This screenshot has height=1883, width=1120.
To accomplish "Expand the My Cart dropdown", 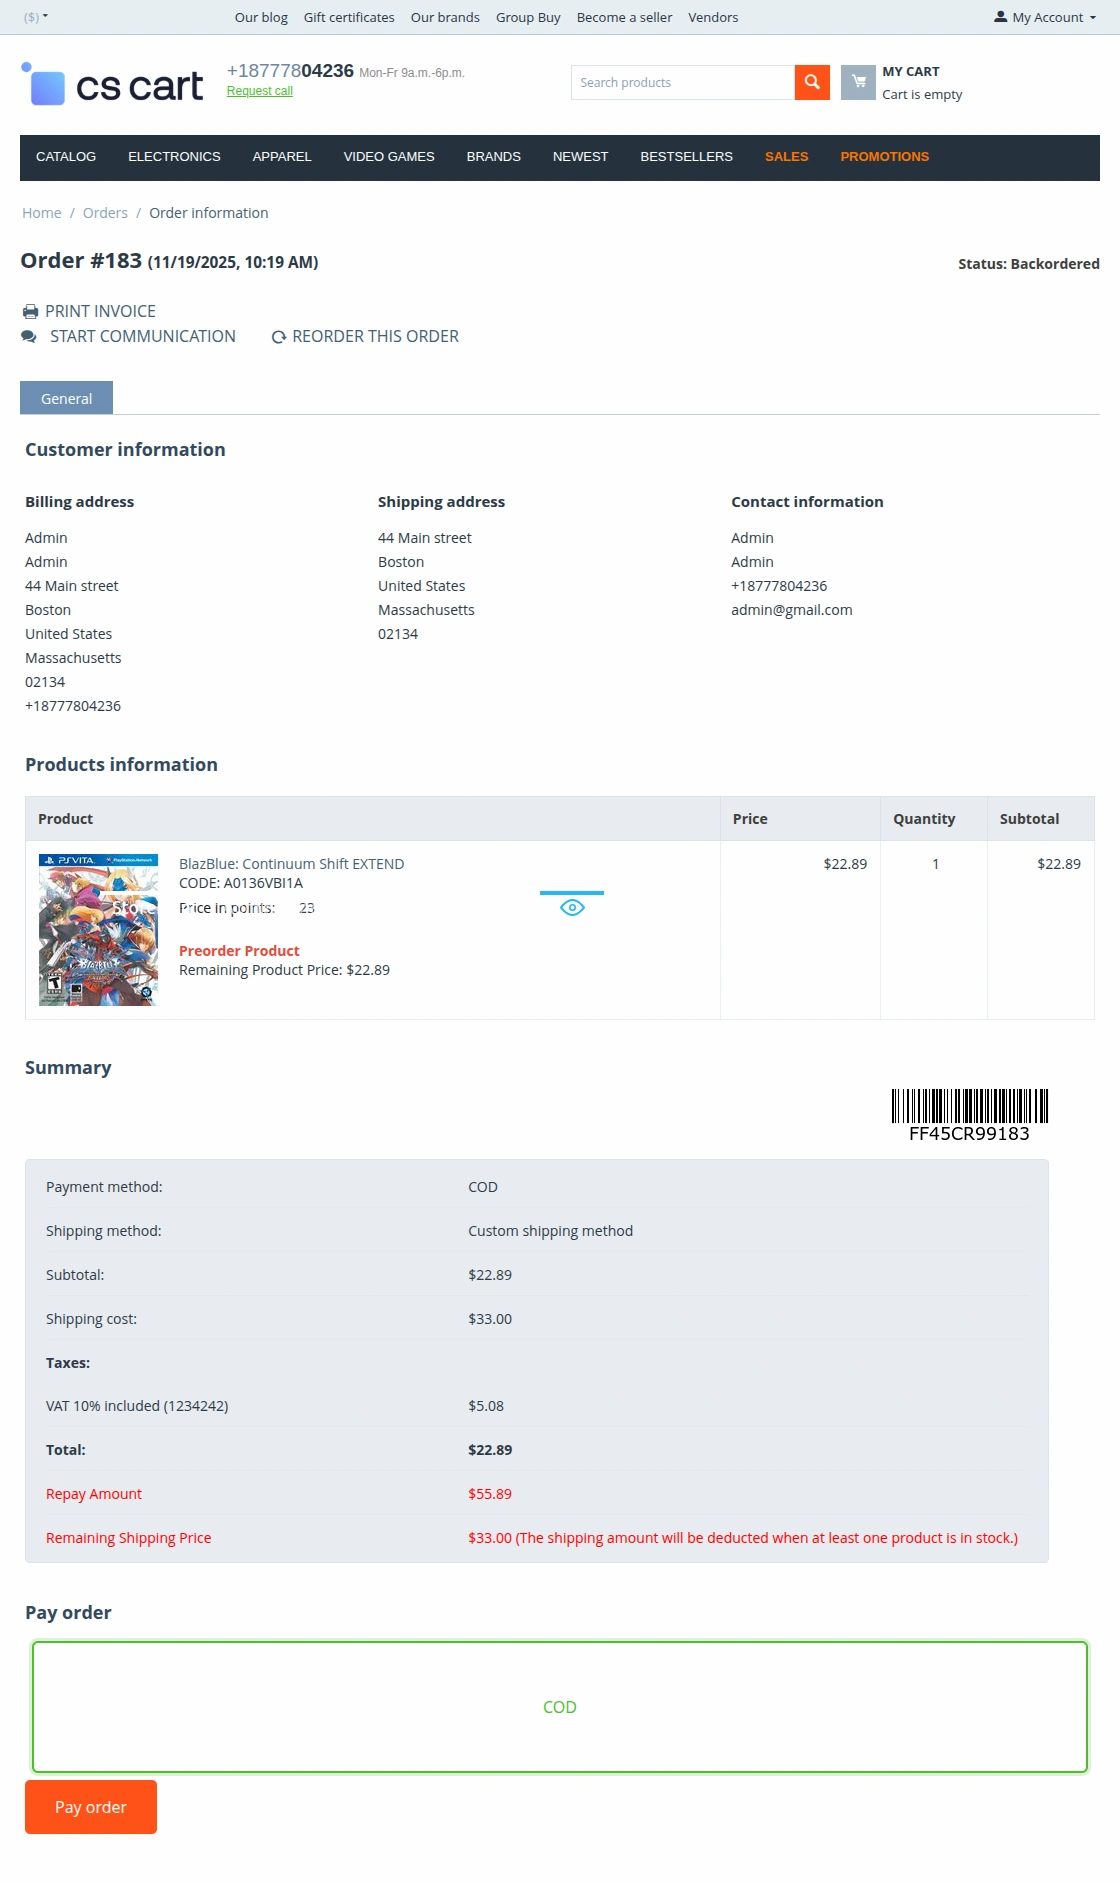I will pyautogui.click(x=921, y=83).
